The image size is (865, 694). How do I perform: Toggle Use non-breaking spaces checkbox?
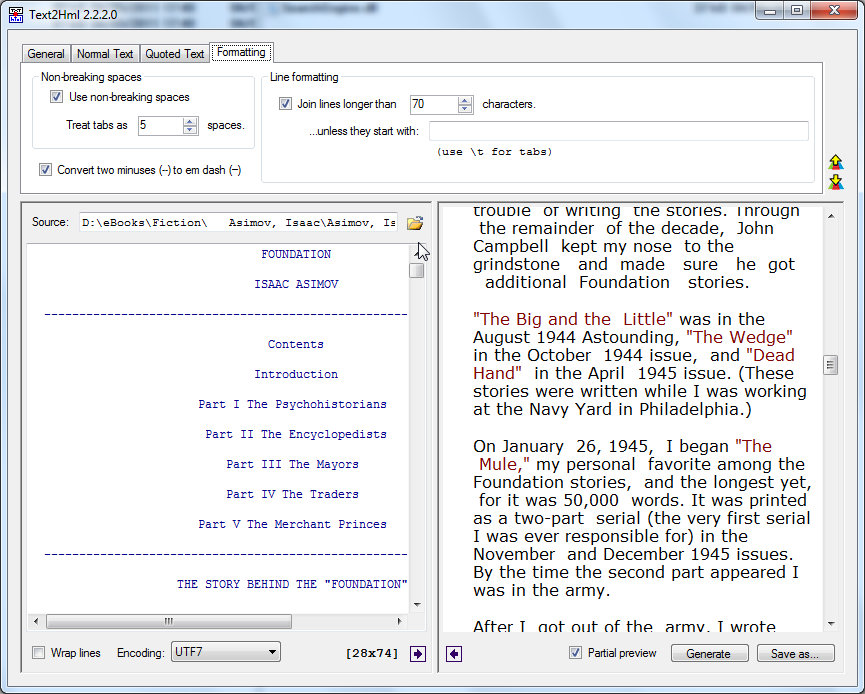pyautogui.click(x=56, y=97)
